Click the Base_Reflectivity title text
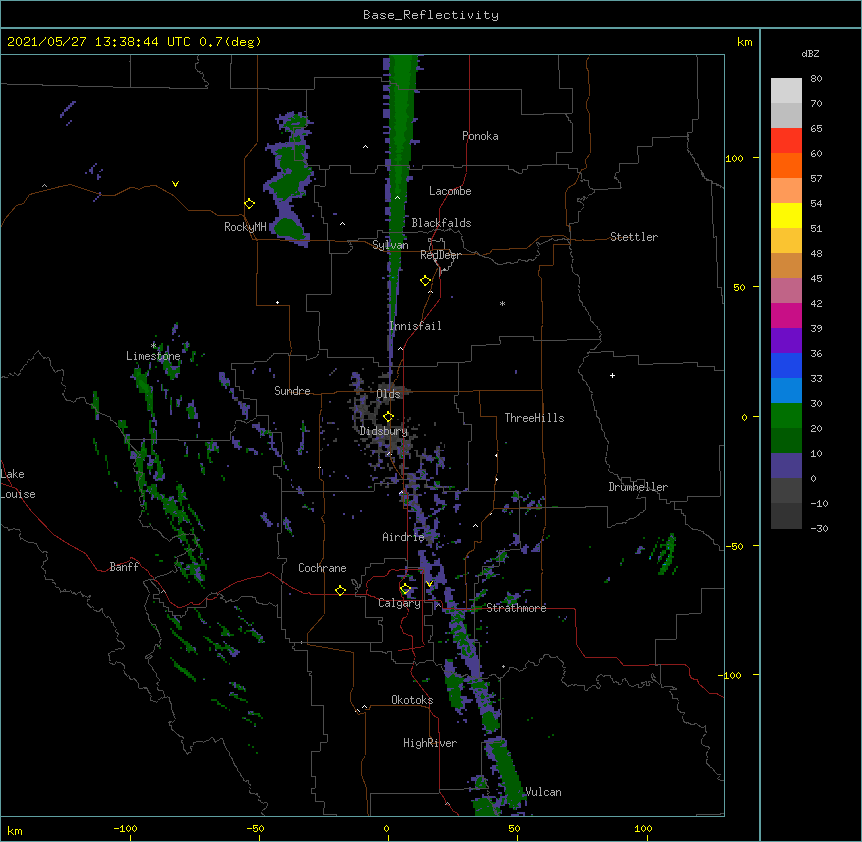The width and height of the screenshot is (862, 842). click(x=431, y=15)
